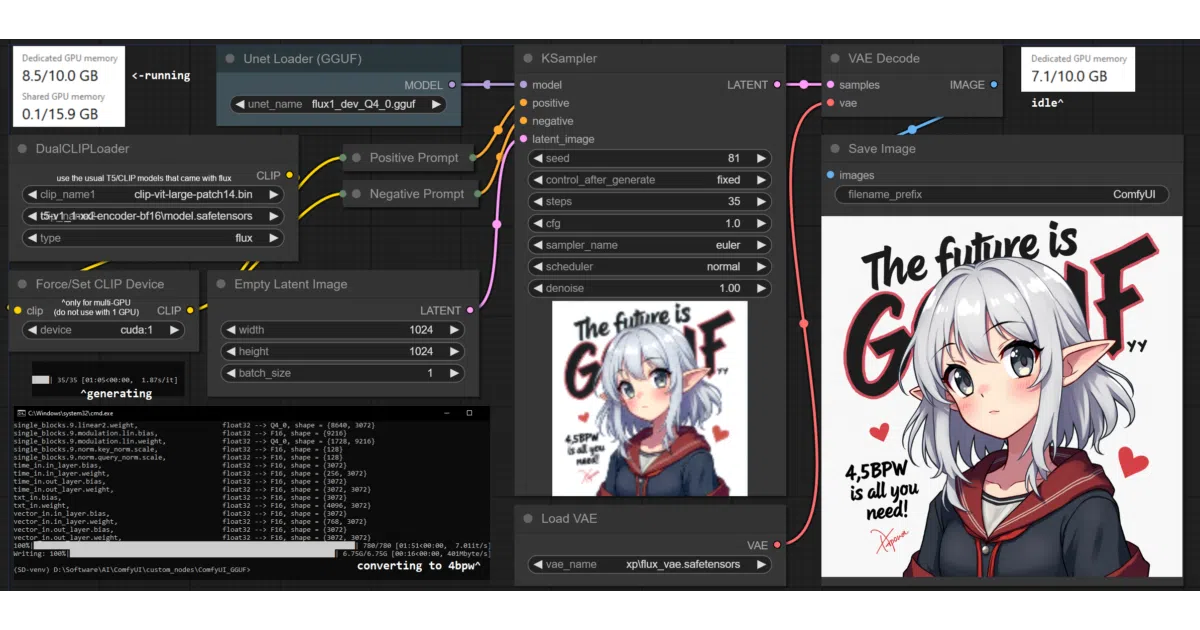
Task: Click the "0.1/15.9 GB" shared GPU memory text
Action: tap(60, 114)
